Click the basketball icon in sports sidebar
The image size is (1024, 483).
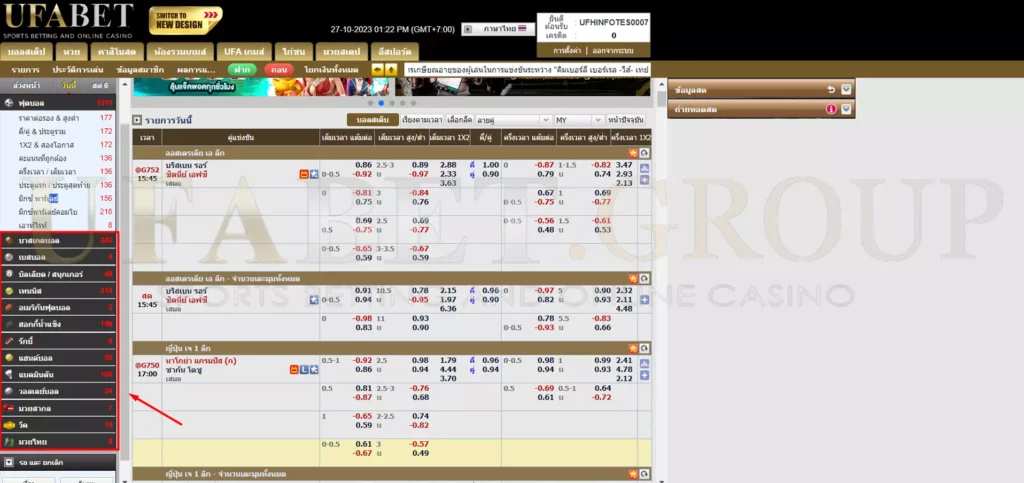(9, 241)
